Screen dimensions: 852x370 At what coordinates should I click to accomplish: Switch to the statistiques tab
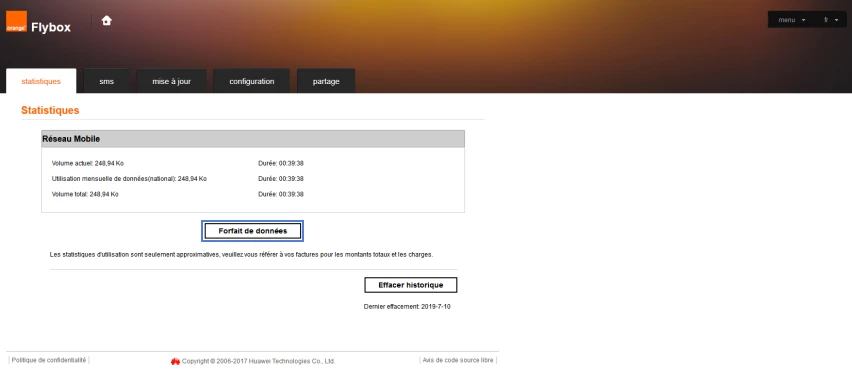(x=41, y=81)
